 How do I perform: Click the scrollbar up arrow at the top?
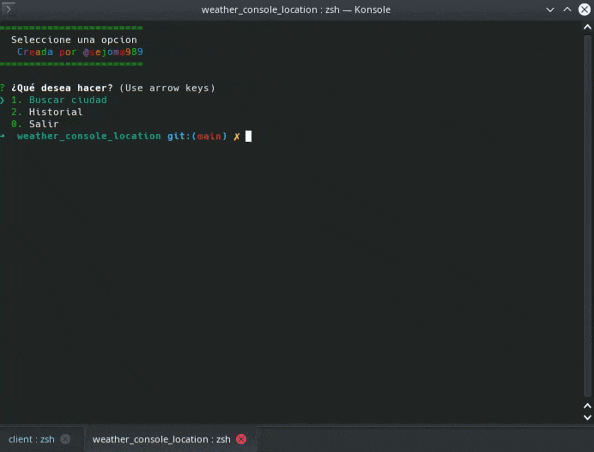click(587, 27)
